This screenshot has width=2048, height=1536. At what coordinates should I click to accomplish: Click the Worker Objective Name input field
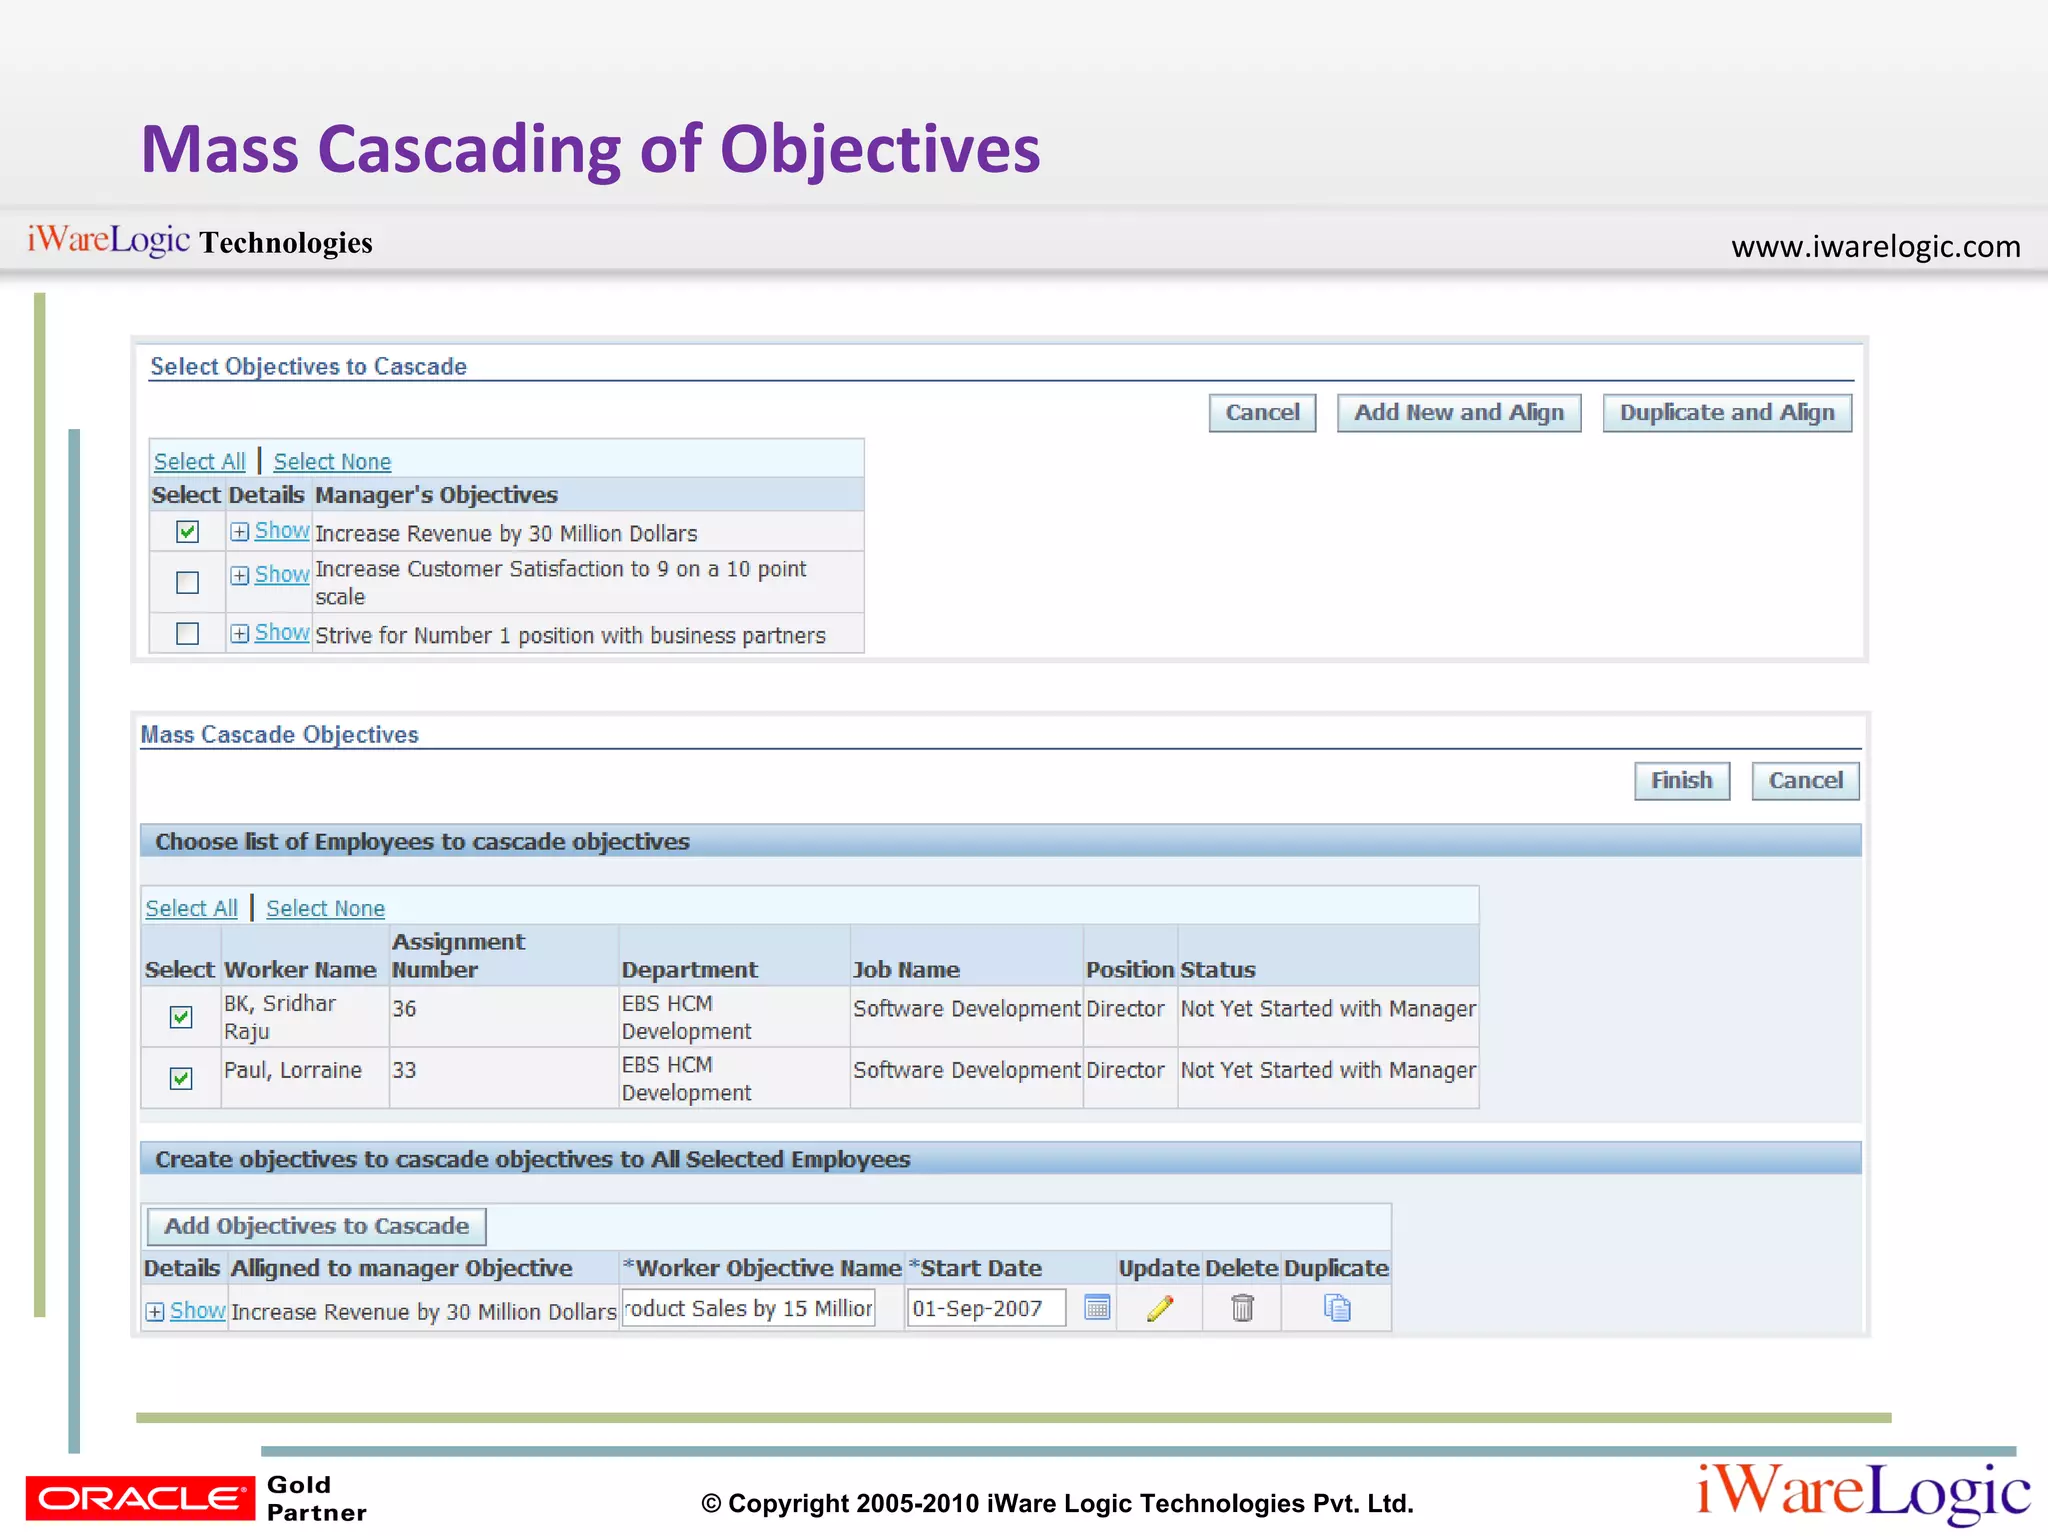click(x=748, y=1308)
